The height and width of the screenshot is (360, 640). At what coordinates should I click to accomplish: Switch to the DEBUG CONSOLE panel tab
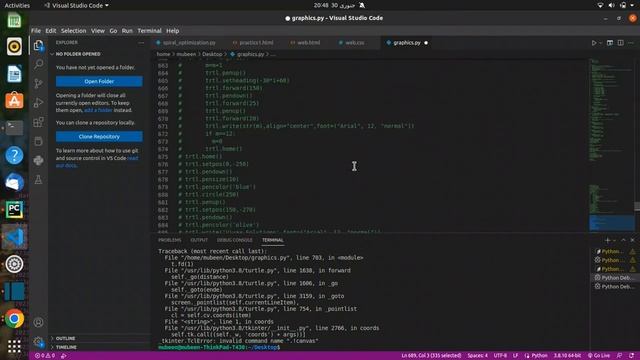click(235, 240)
